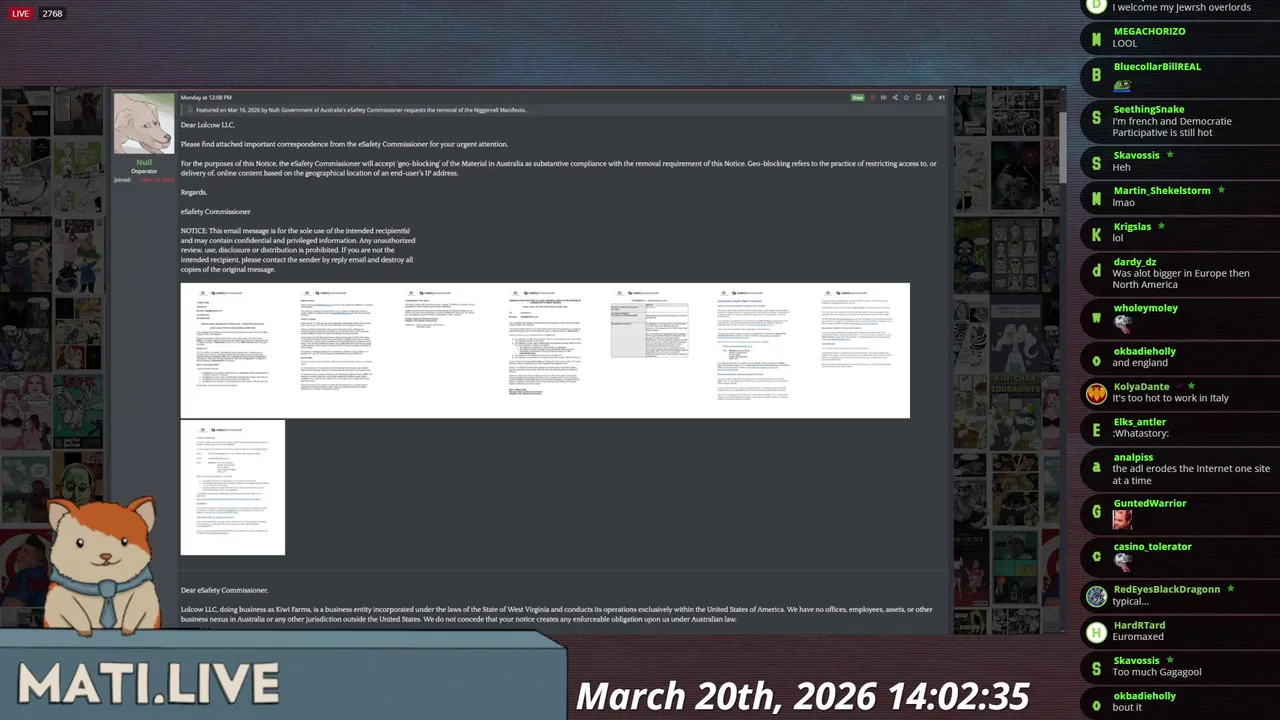This screenshot has height=720, width=1280.
Task: Click MEGACHORIZO's green avatar in chat
Action: [x=1096, y=39]
